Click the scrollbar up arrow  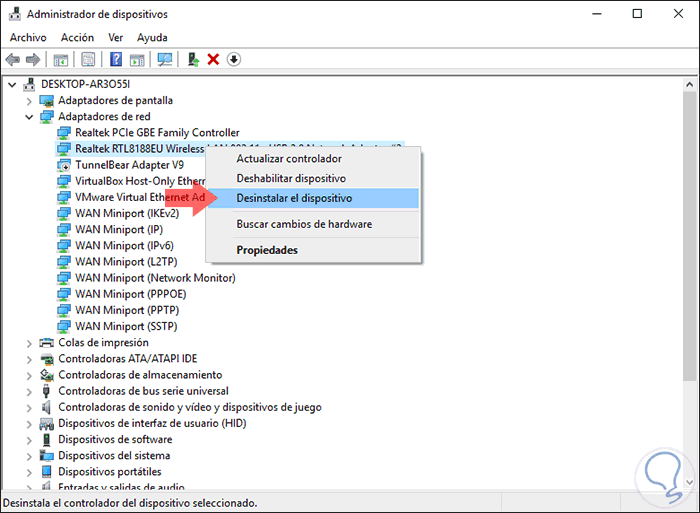[x=689, y=84]
